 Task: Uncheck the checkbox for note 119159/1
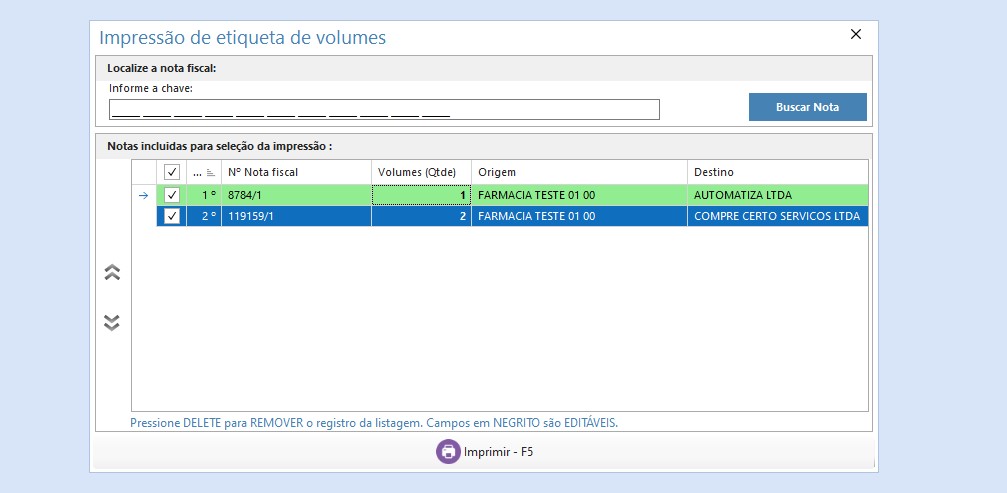tap(172, 216)
